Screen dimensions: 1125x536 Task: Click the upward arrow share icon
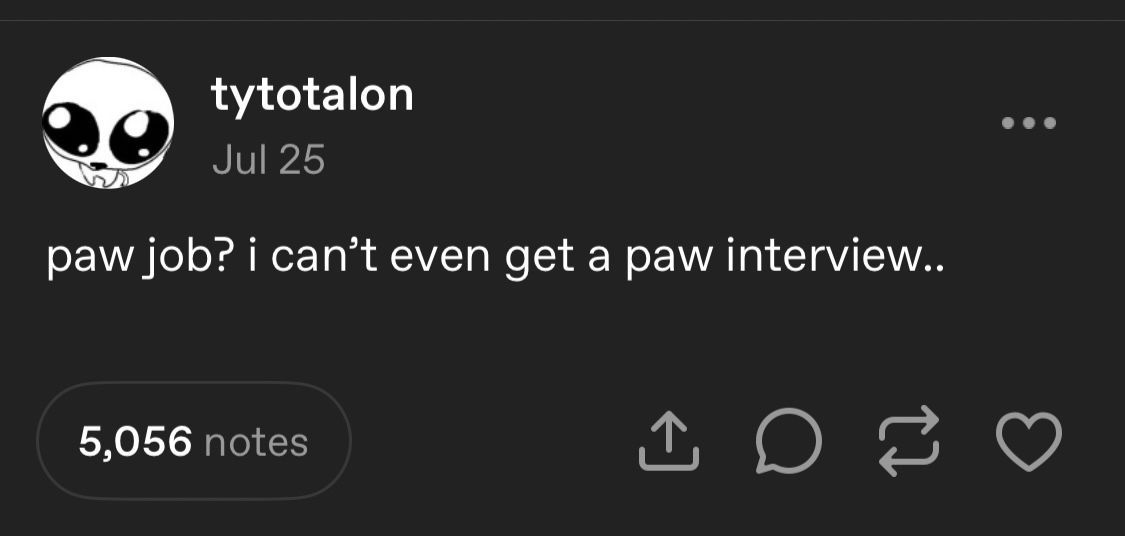pyautogui.click(x=667, y=440)
